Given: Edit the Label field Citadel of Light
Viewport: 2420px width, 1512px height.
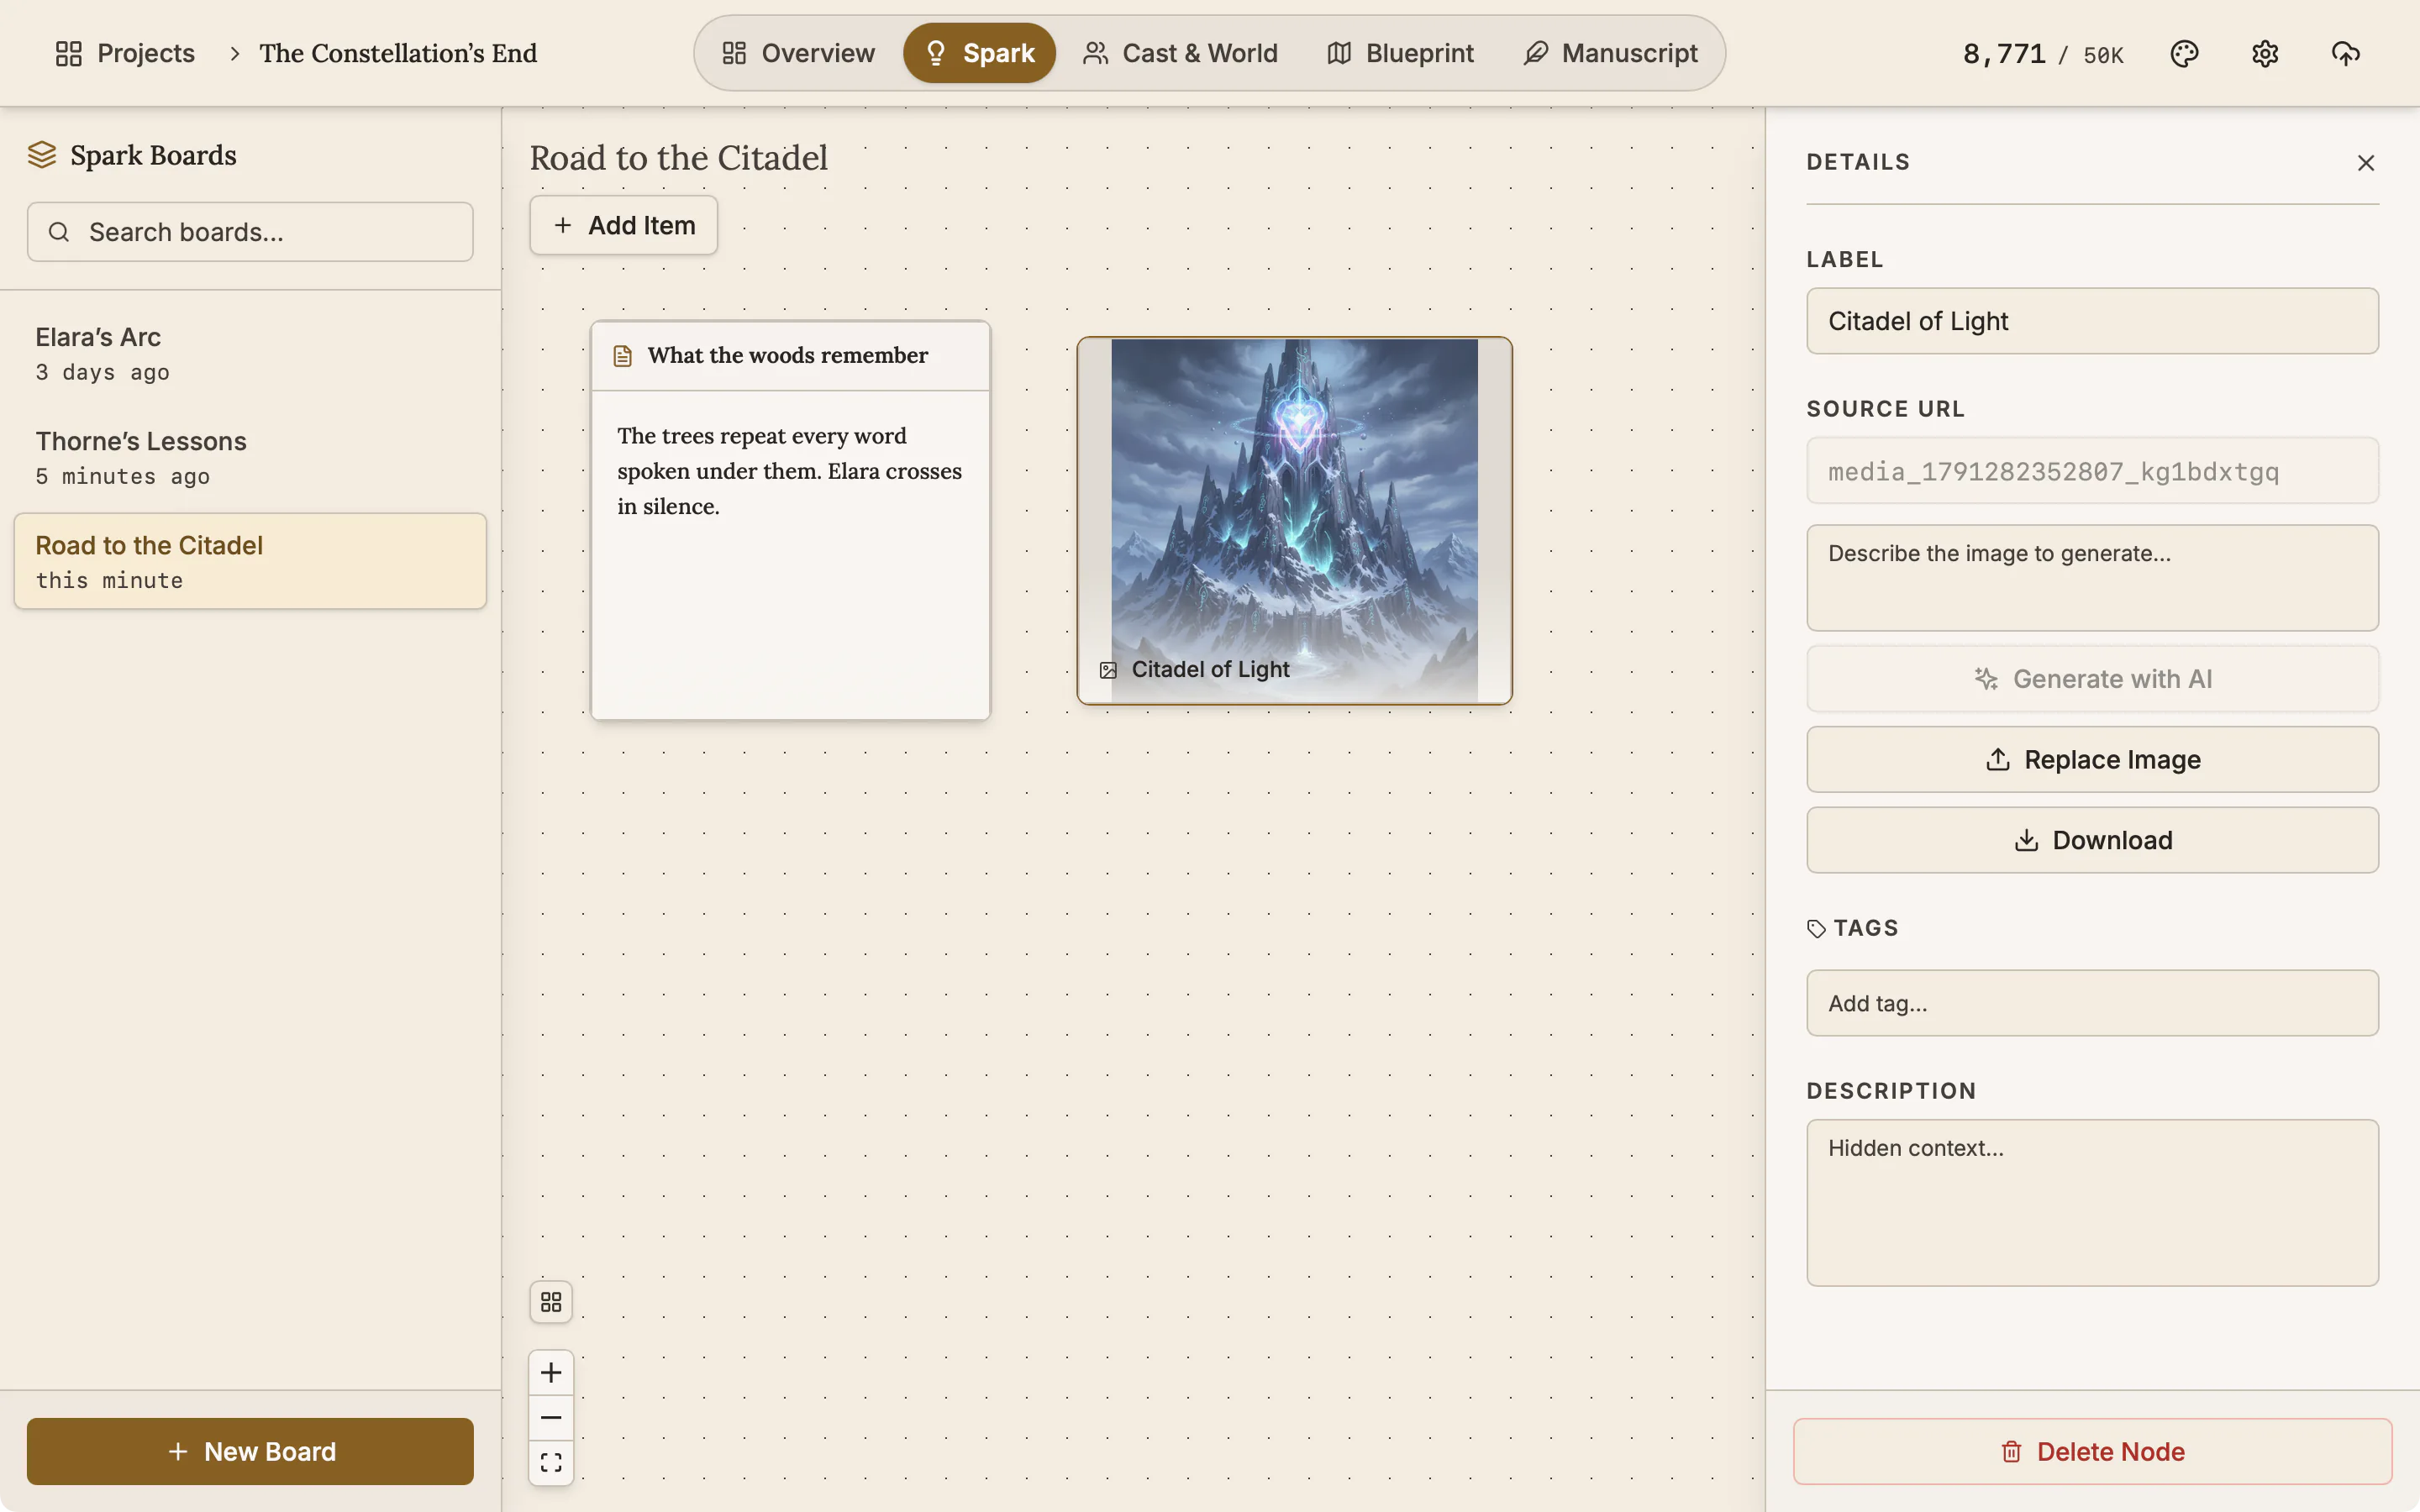Looking at the screenshot, I should click(2092, 321).
